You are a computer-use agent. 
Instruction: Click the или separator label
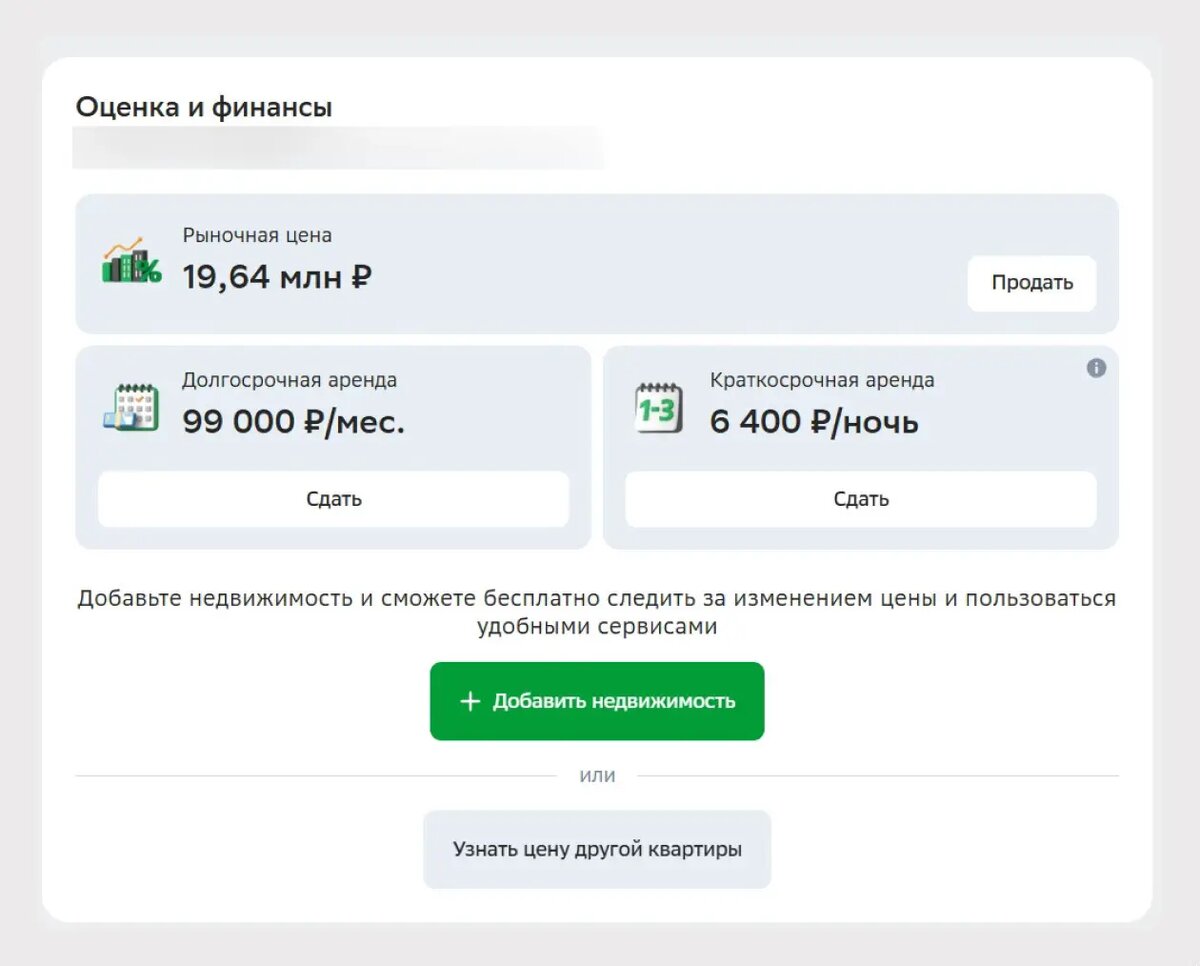click(x=597, y=775)
